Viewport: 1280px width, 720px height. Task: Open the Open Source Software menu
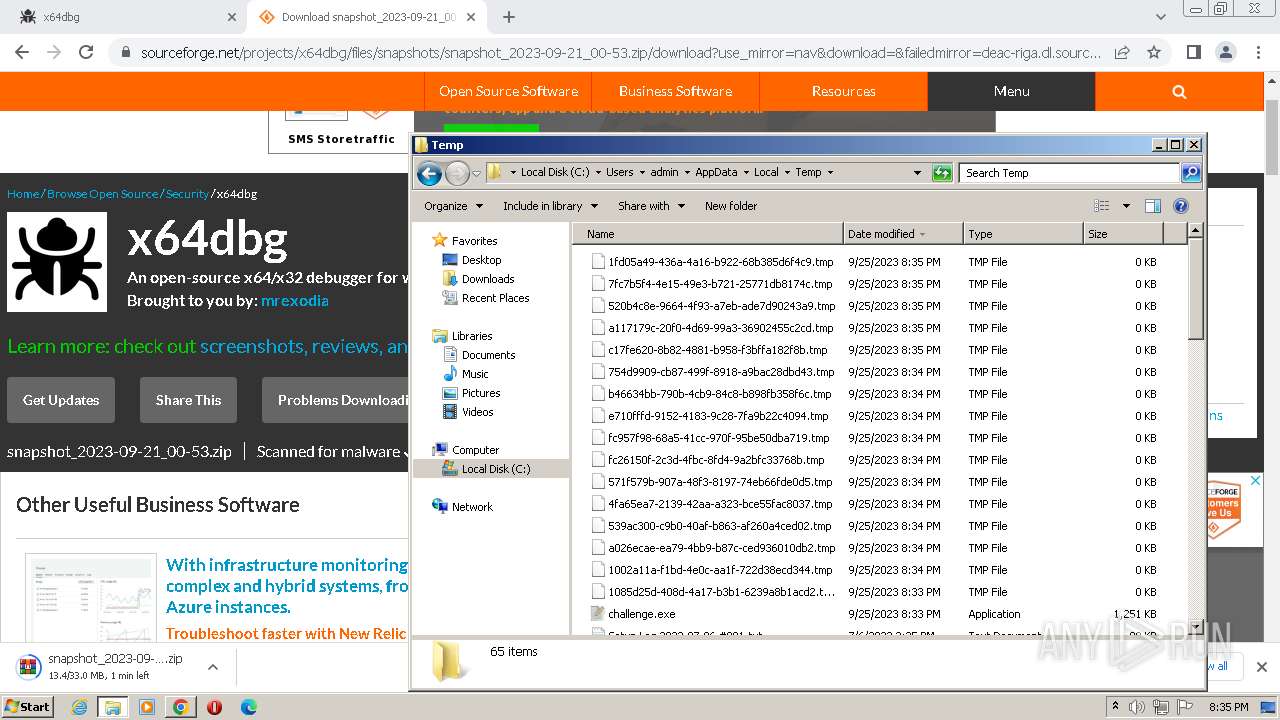508,91
